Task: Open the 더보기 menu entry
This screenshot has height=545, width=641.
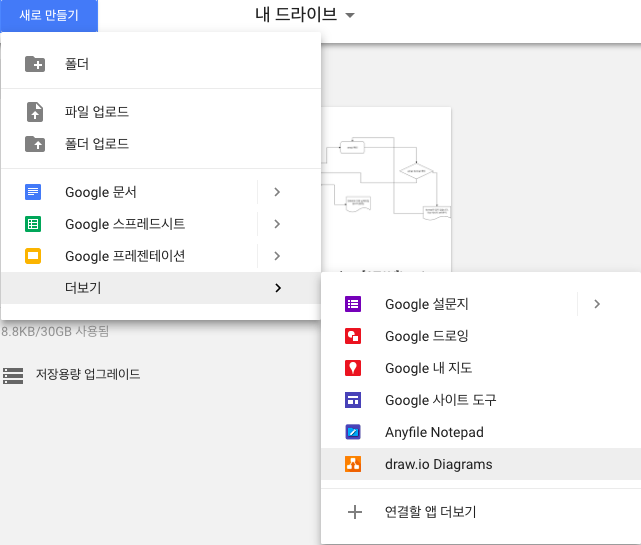Action: tap(161, 288)
